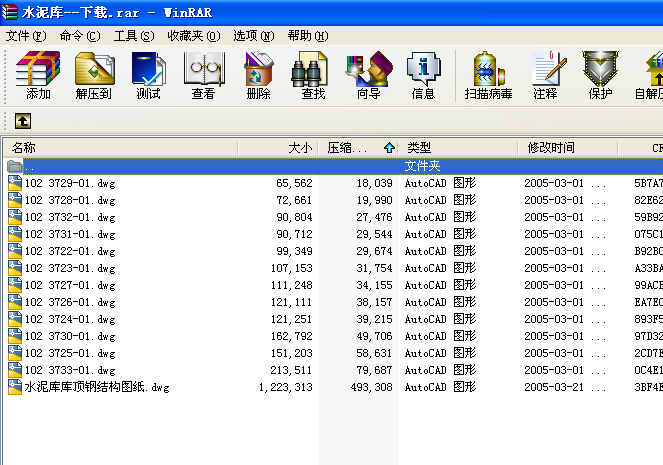Sort by the 类型 column header
This screenshot has width=663, height=465.
tap(458, 148)
